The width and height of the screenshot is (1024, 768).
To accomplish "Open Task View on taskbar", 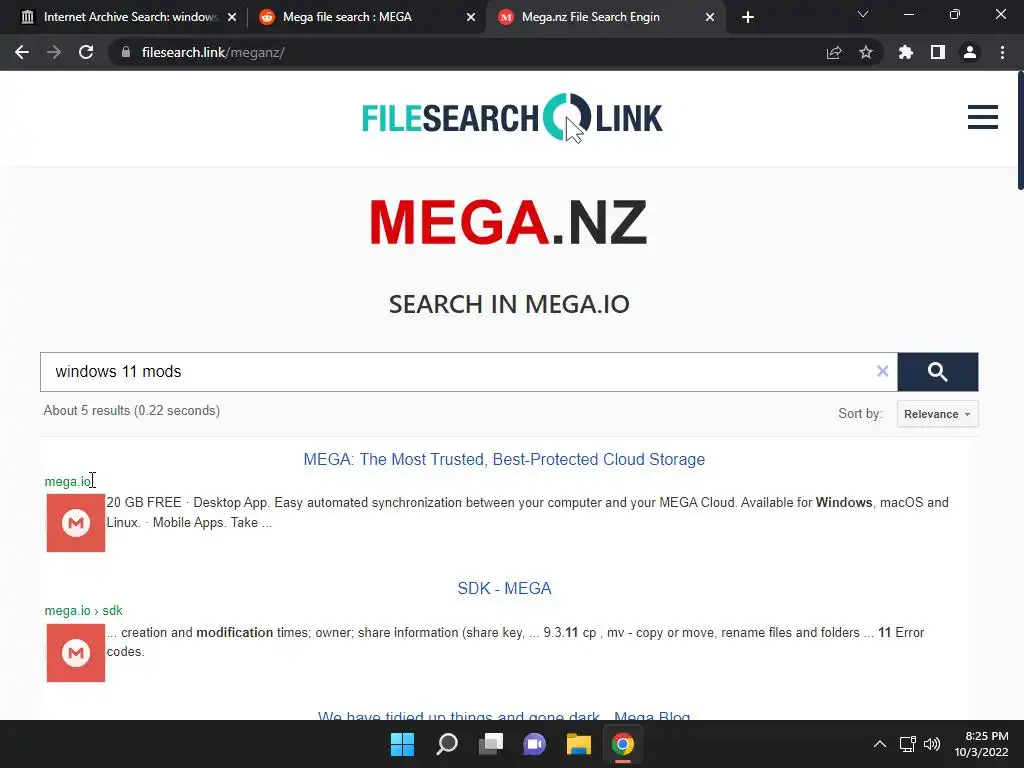I will 490,744.
